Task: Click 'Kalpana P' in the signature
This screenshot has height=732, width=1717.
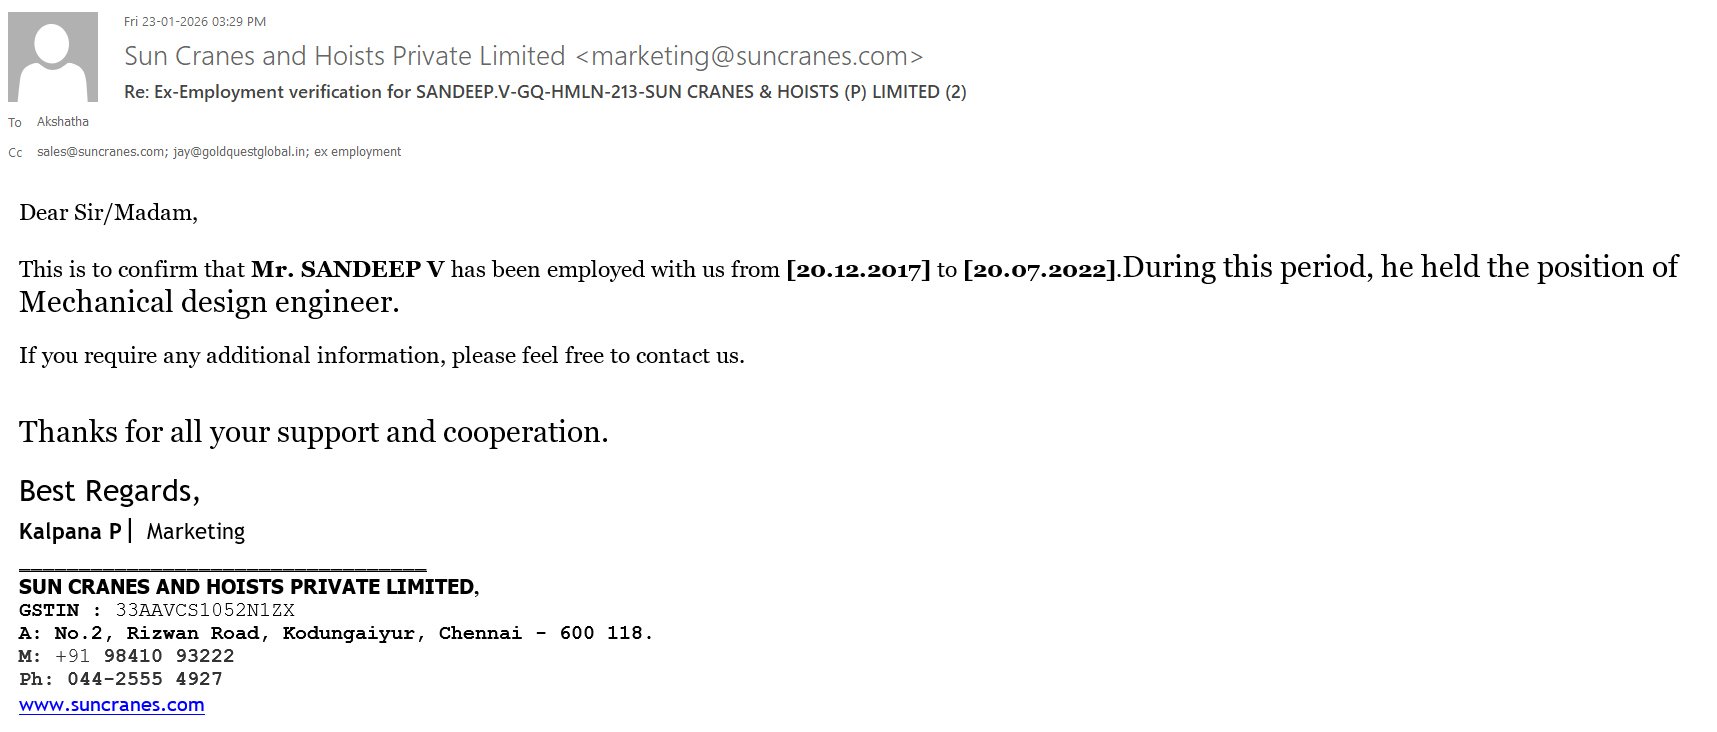Action: [69, 531]
